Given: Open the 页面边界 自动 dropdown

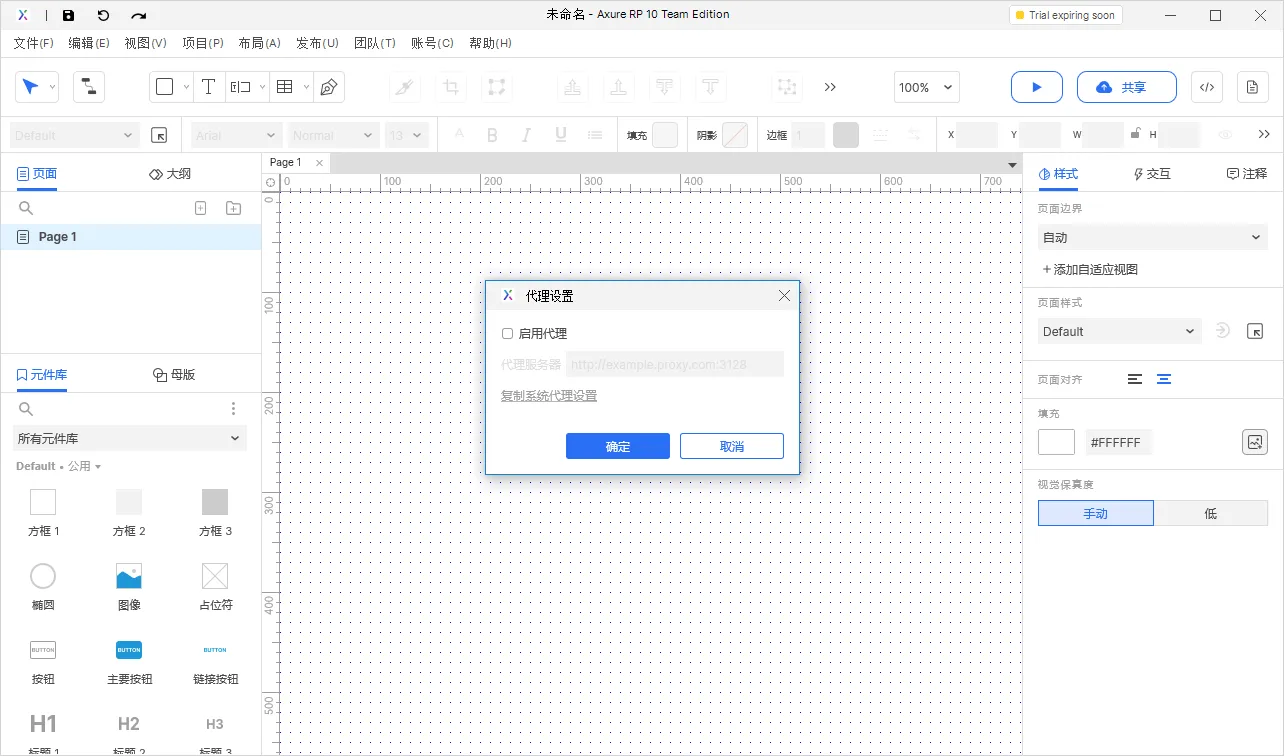Looking at the screenshot, I should (1152, 237).
